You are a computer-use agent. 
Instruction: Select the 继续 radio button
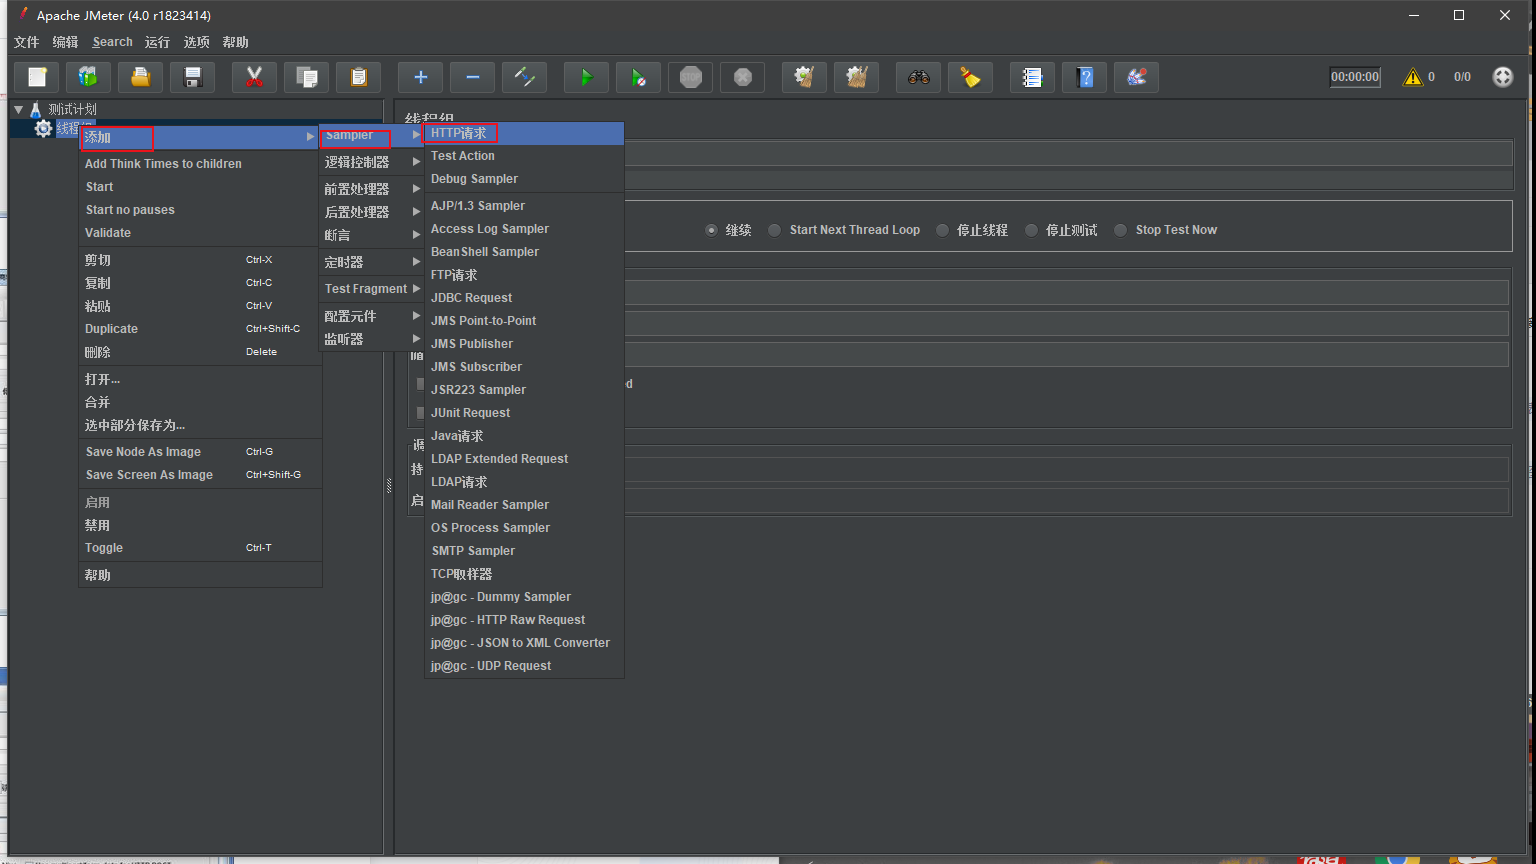tap(712, 230)
